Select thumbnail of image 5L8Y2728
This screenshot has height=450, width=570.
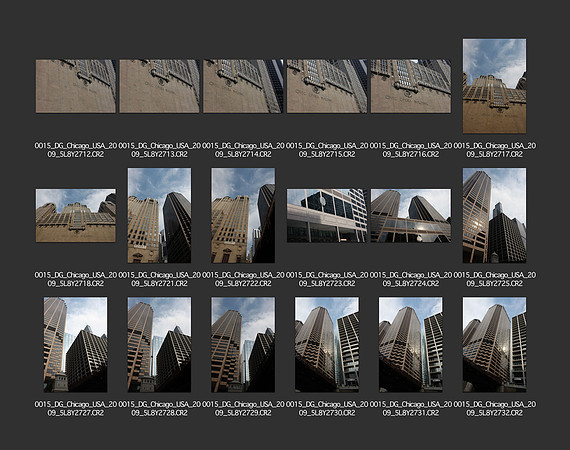coord(160,345)
